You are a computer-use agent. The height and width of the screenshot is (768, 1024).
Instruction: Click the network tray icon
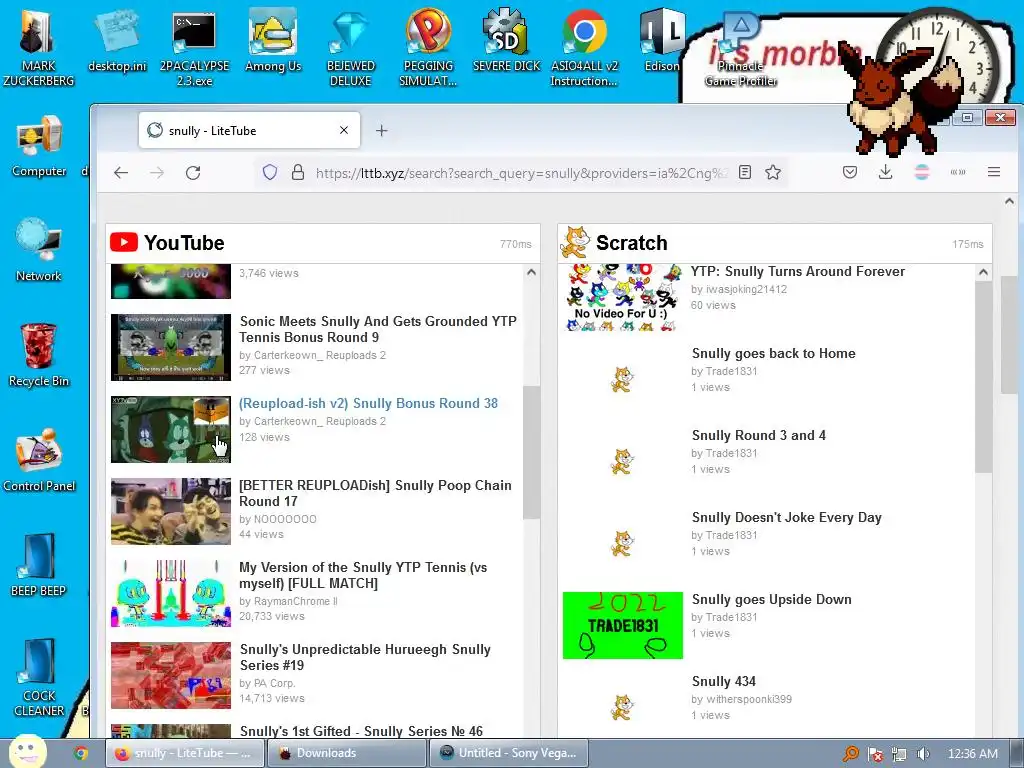pyautogui.click(x=899, y=754)
